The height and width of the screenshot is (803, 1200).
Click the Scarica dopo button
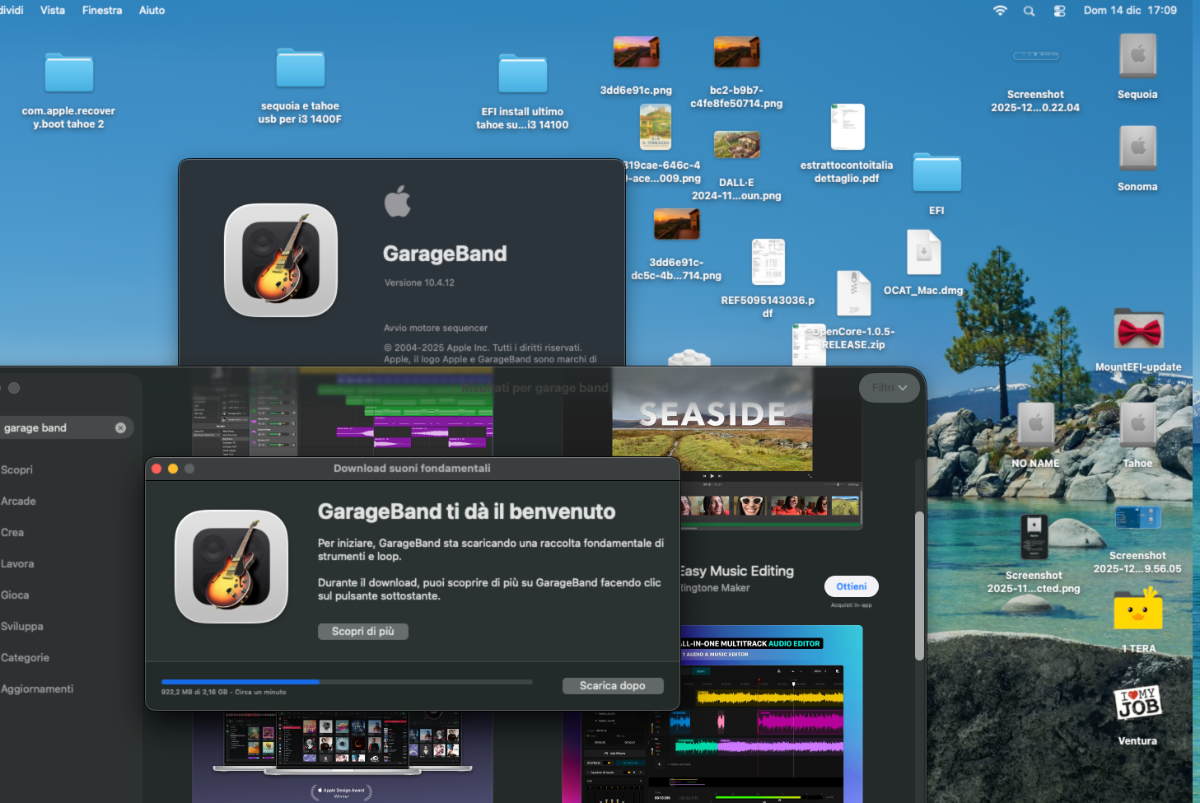(x=613, y=686)
